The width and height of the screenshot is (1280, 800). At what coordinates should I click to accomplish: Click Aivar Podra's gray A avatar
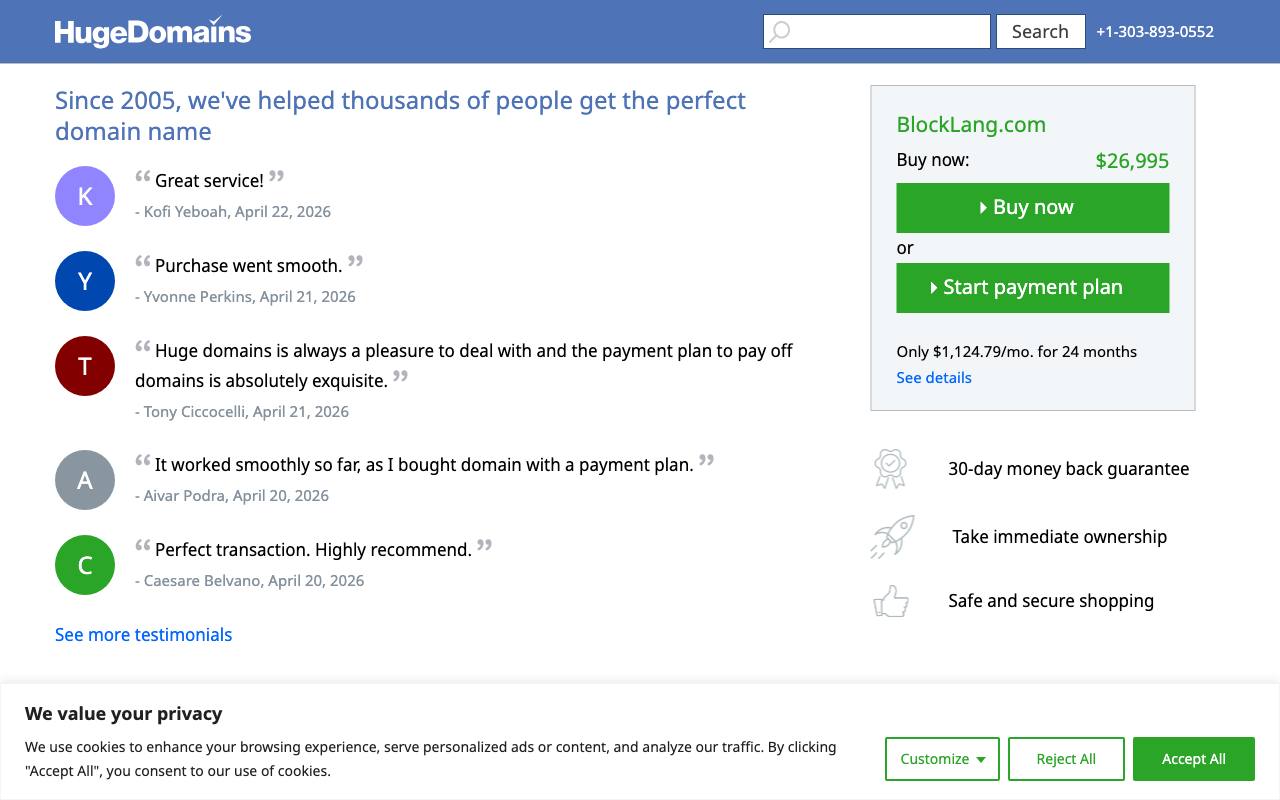tap(85, 480)
